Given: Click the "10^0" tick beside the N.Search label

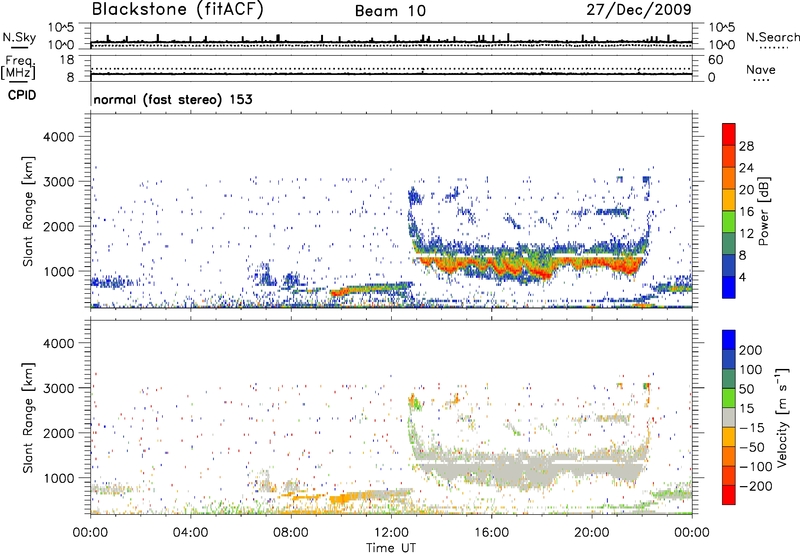Looking at the screenshot, I should pyautogui.click(x=722, y=45).
